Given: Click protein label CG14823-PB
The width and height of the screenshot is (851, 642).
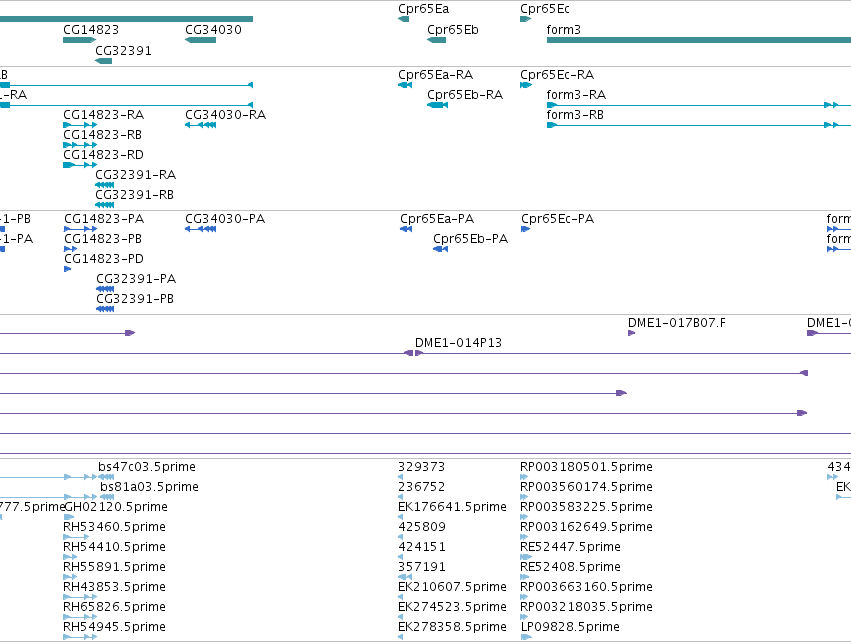Looking at the screenshot, I should 103,239.
